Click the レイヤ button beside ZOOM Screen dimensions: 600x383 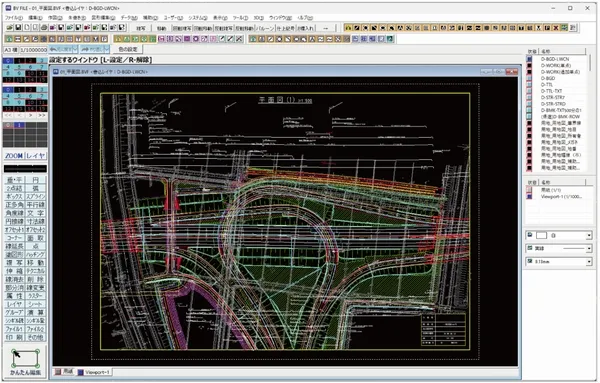coord(36,156)
